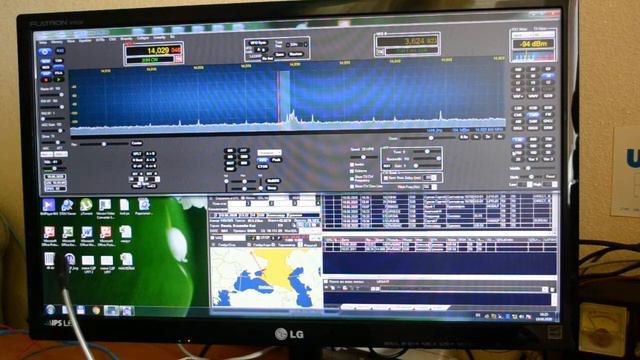Set zoom with the 4x button
This screenshot has width=640, height=360.
pyautogui.click(x=499, y=137)
